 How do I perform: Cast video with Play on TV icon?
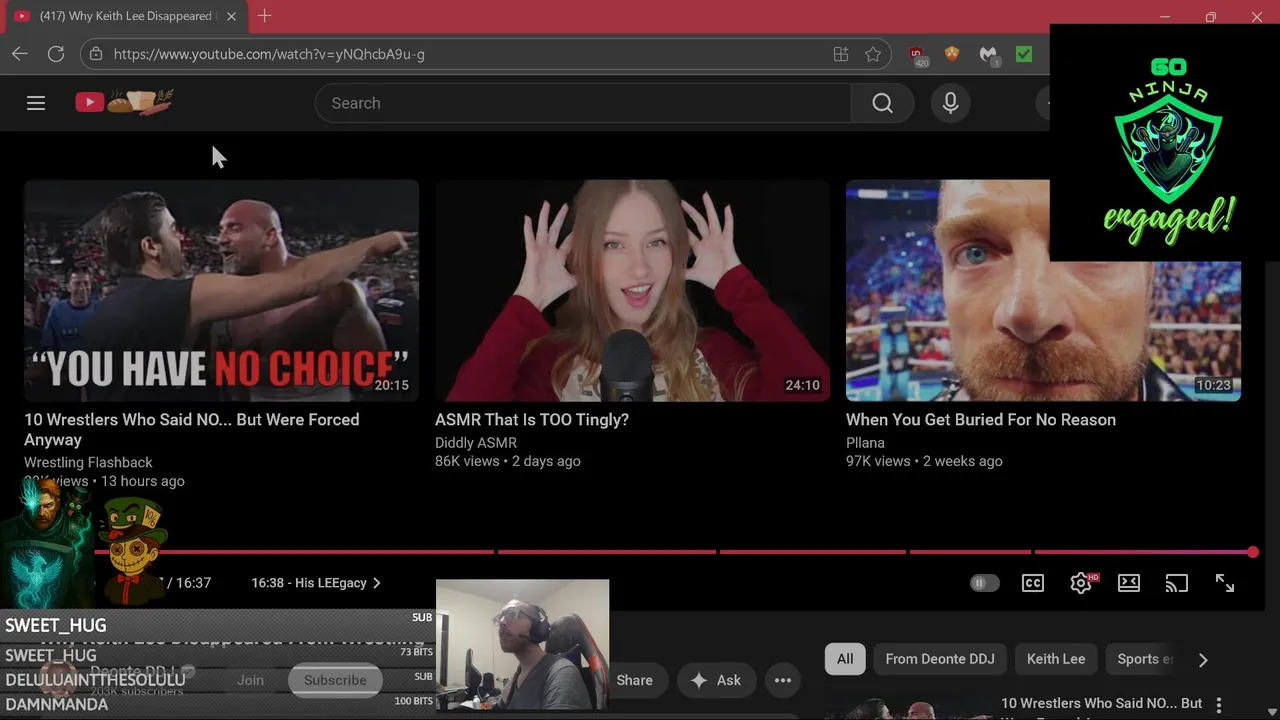[x=1177, y=583]
